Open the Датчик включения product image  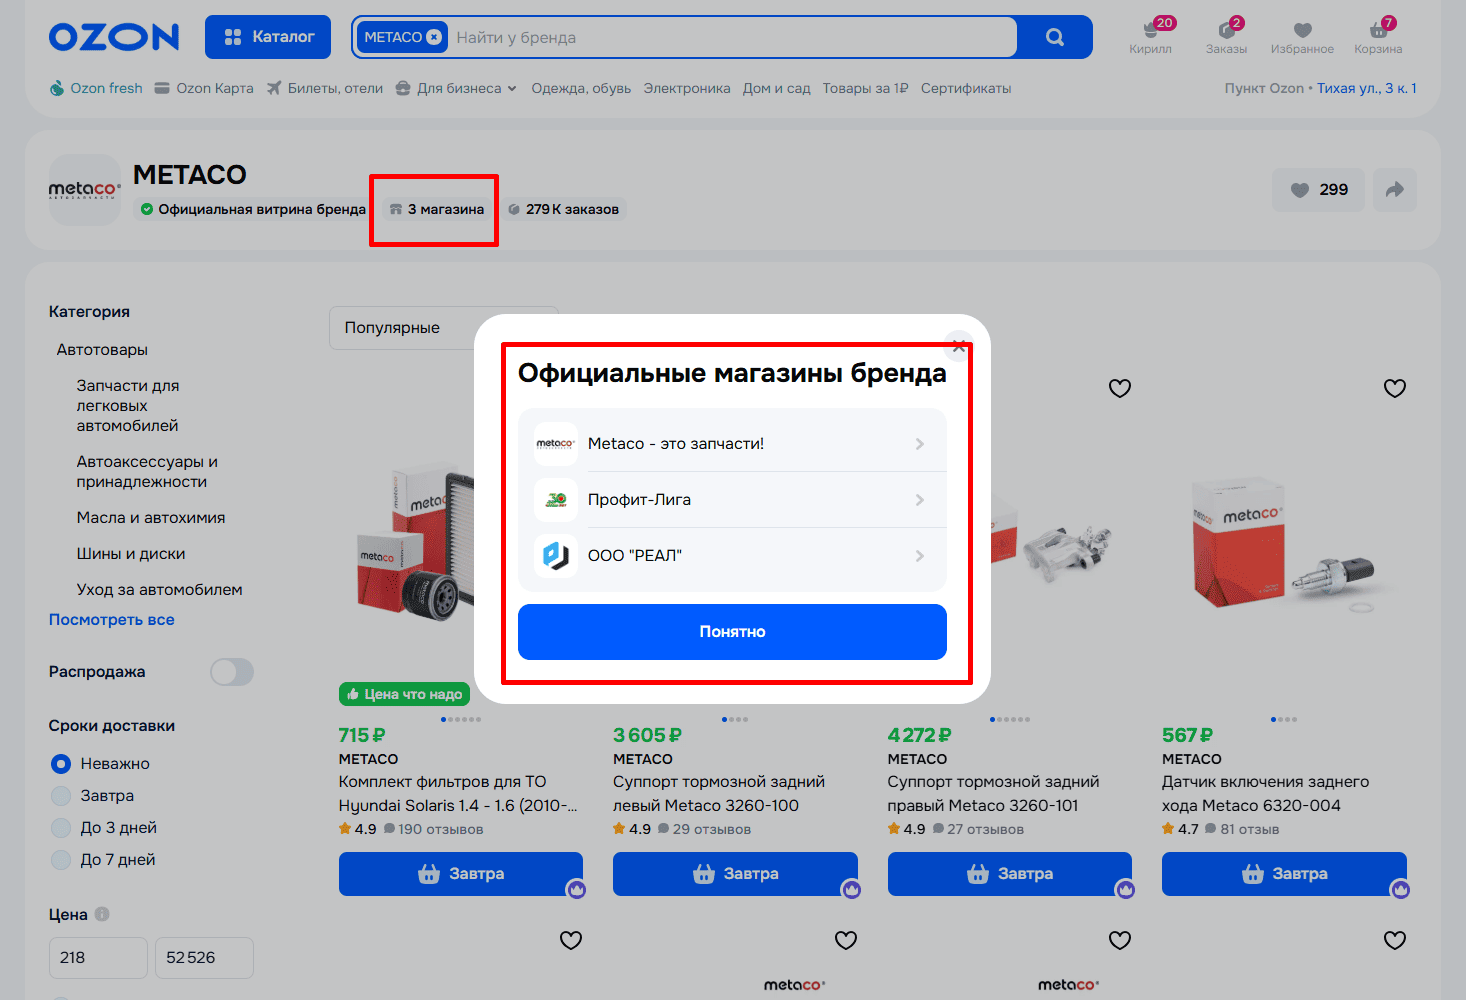[1284, 545]
